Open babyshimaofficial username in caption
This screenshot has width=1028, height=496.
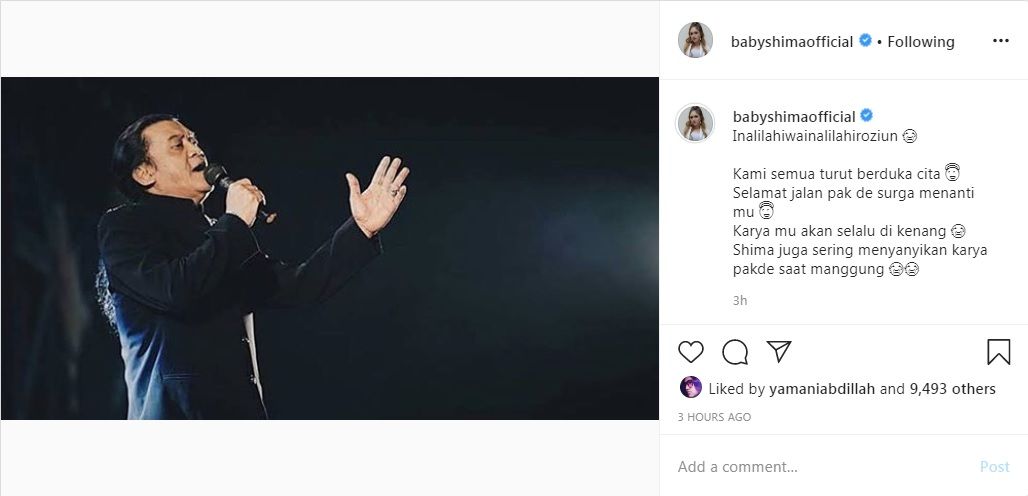click(x=793, y=117)
